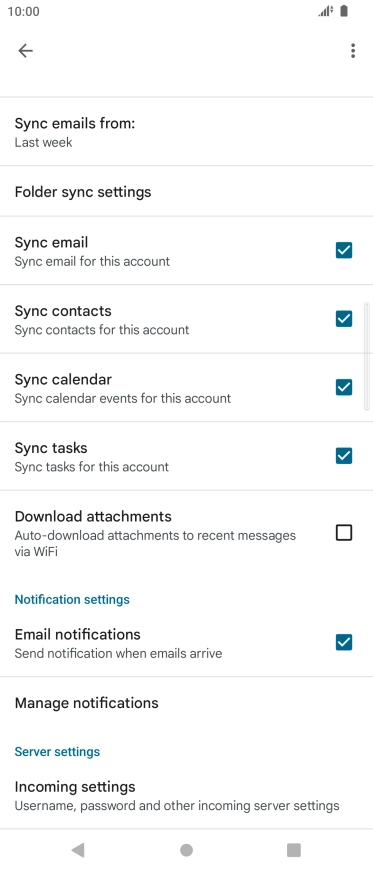Open Folder sync settings
The height and width of the screenshot is (872, 373).
tap(186, 191)
